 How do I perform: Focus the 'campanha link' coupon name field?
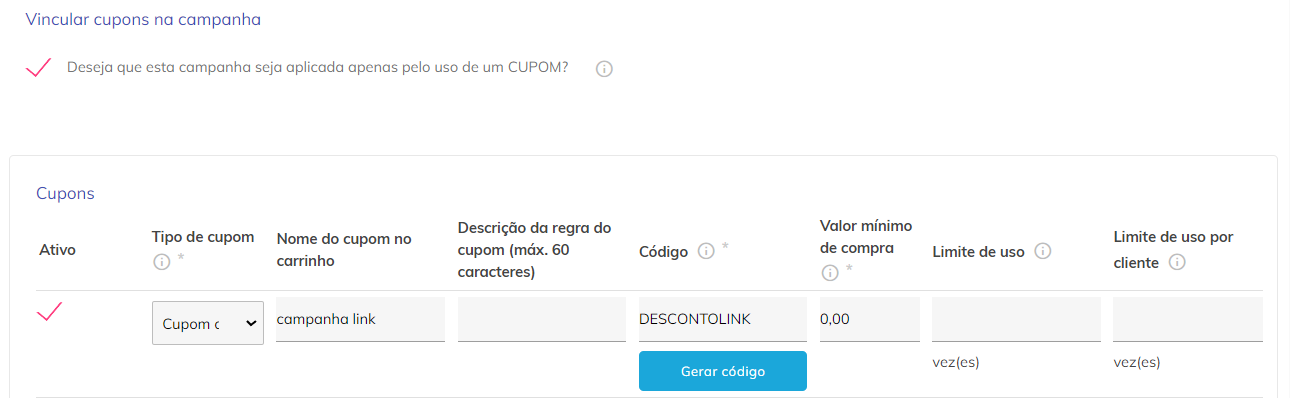(x=360, y=319)
